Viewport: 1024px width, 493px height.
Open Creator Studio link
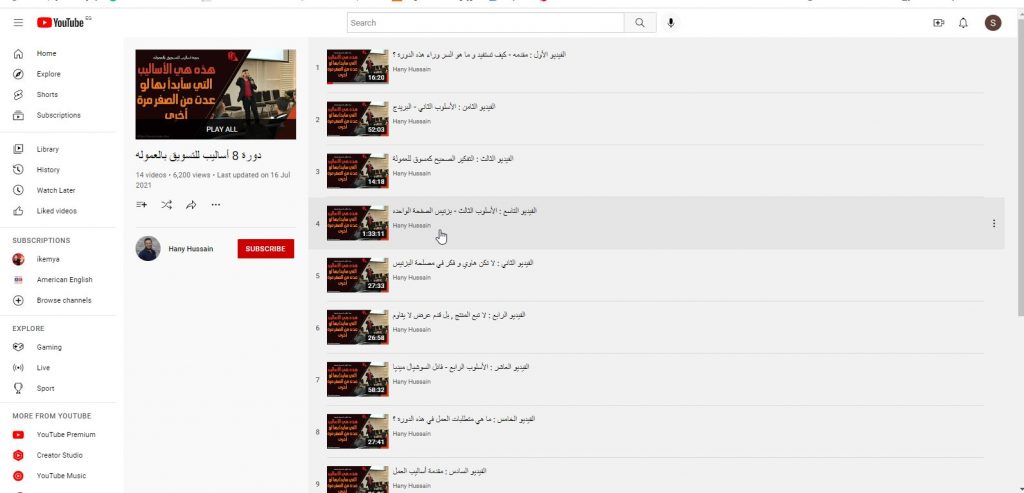pyautogui.click(x=59, y=455)
